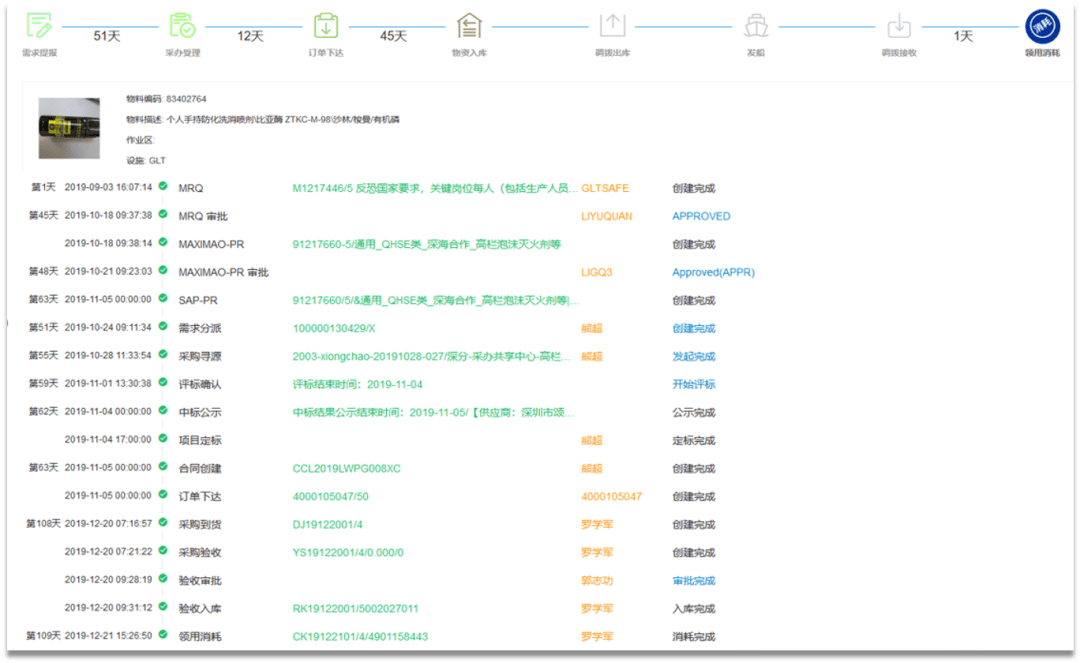The height and width of the screenshot is (663, 1080).
Task: Click the Approved(APPR) status
Action: click(x=714, y=272)
